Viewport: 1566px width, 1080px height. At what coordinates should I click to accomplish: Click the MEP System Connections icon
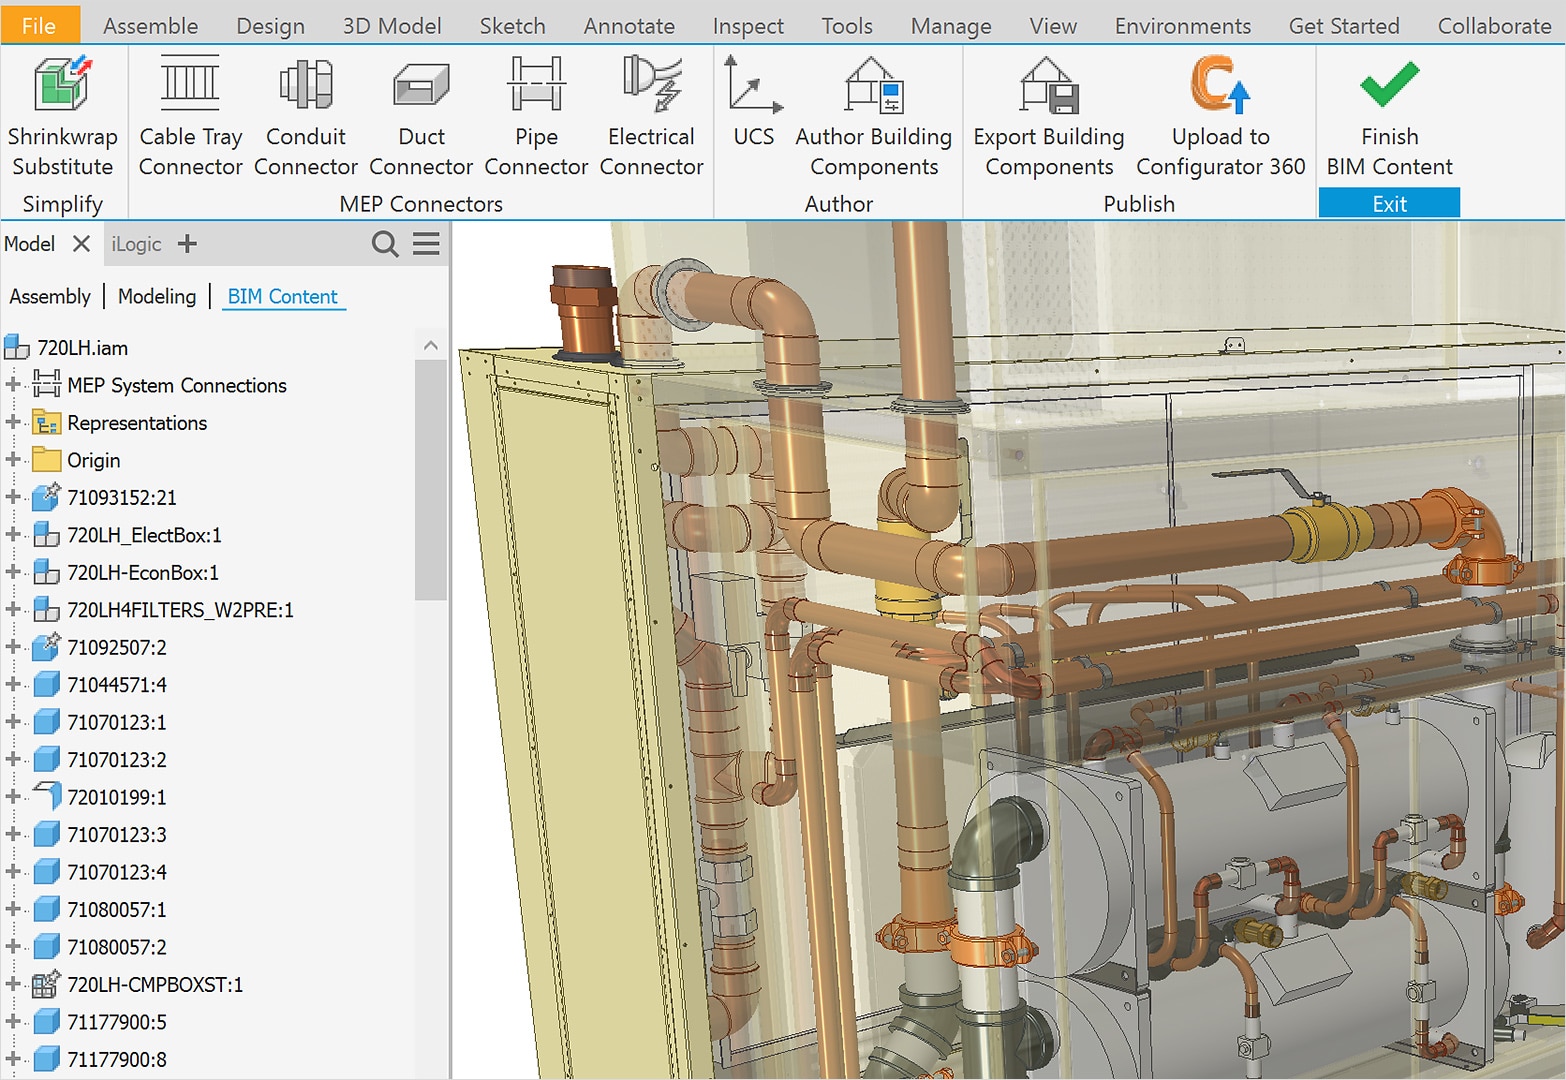[47, 385]
